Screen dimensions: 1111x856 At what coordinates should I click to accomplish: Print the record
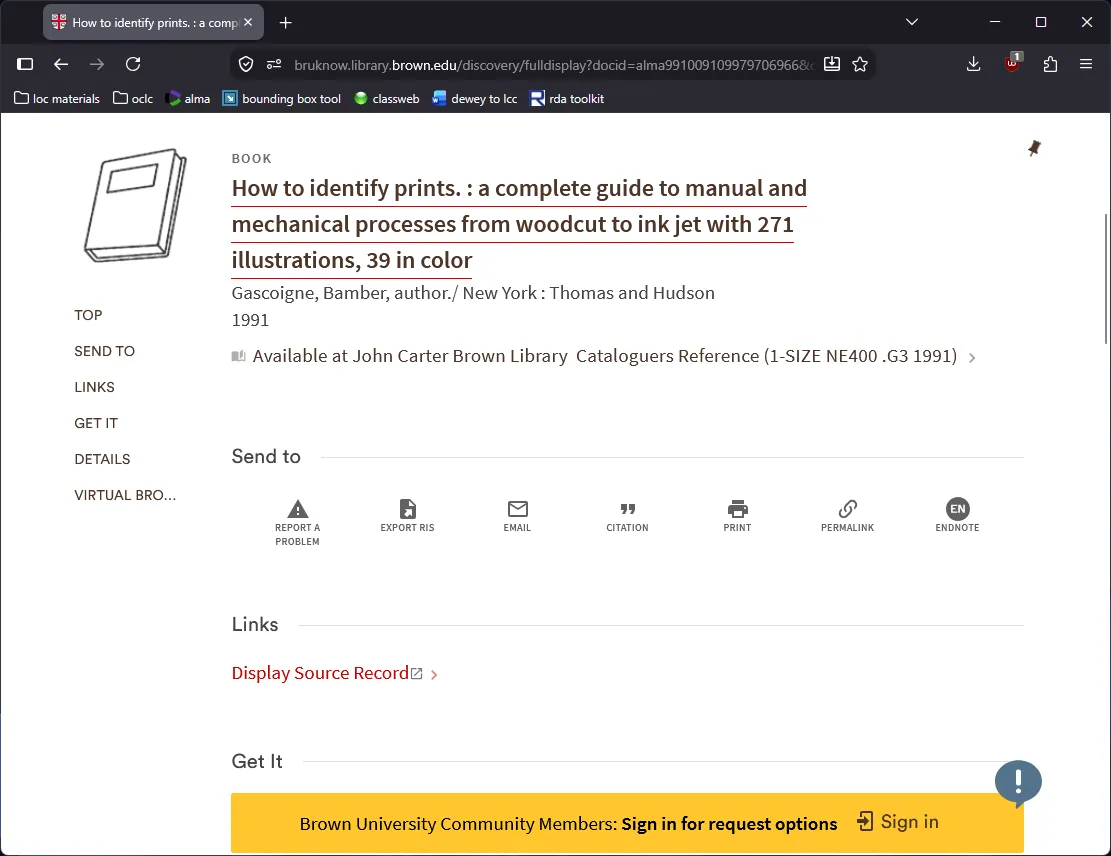(x=737, y=515)
